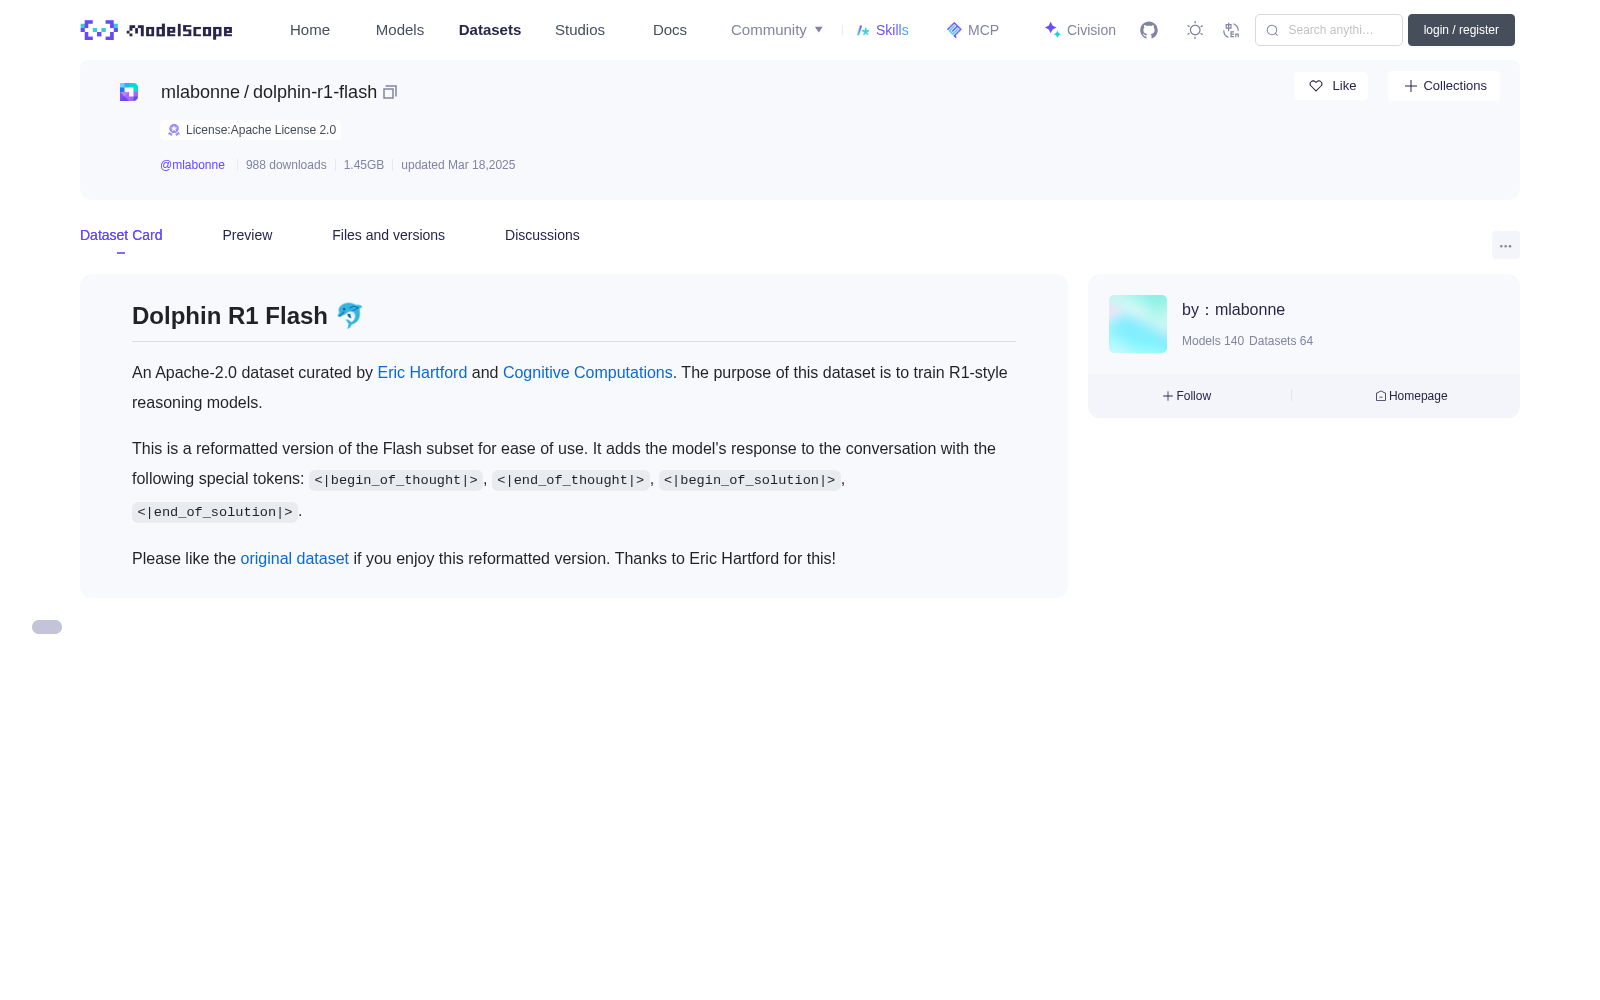This screenshot has width=1600, height=1000.
Task: Click the 'Dolphin R1 Flash' heading
Action: [x=247, y=316]
